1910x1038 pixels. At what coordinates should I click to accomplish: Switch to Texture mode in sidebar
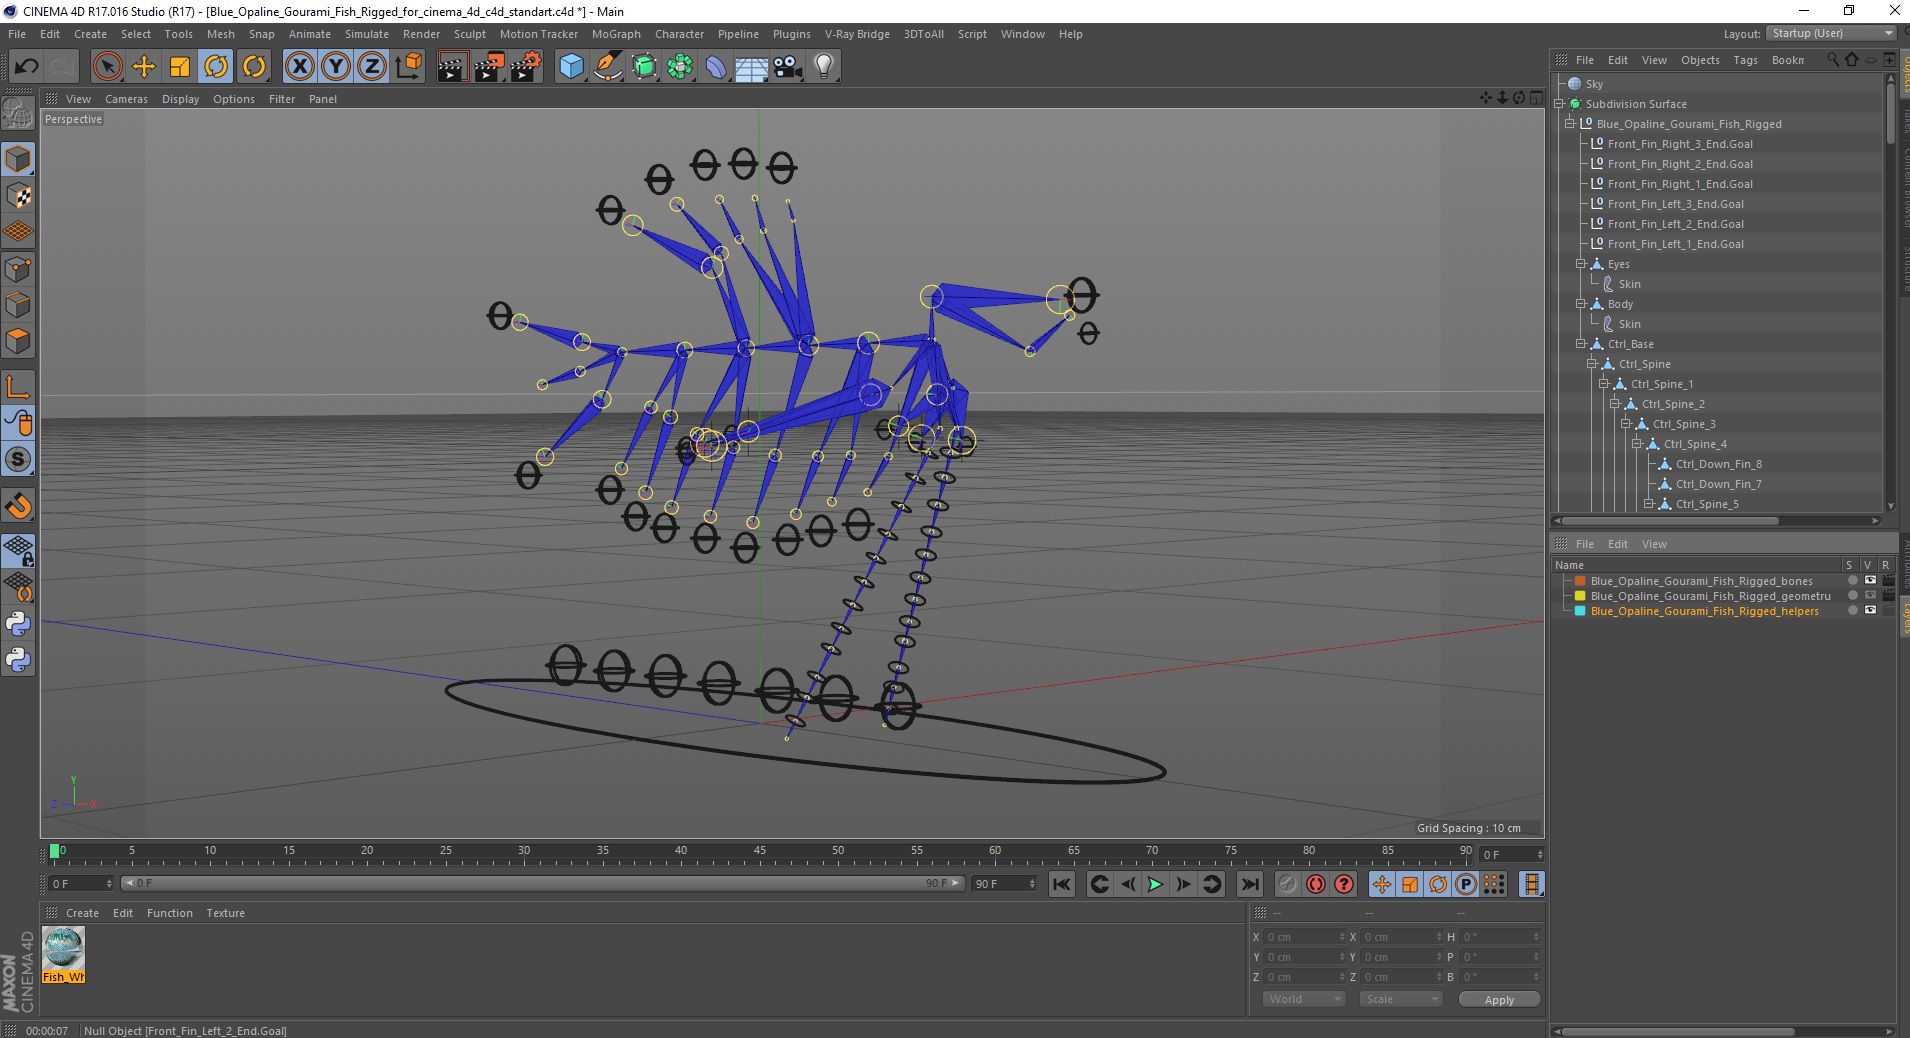tap(18, 196)
